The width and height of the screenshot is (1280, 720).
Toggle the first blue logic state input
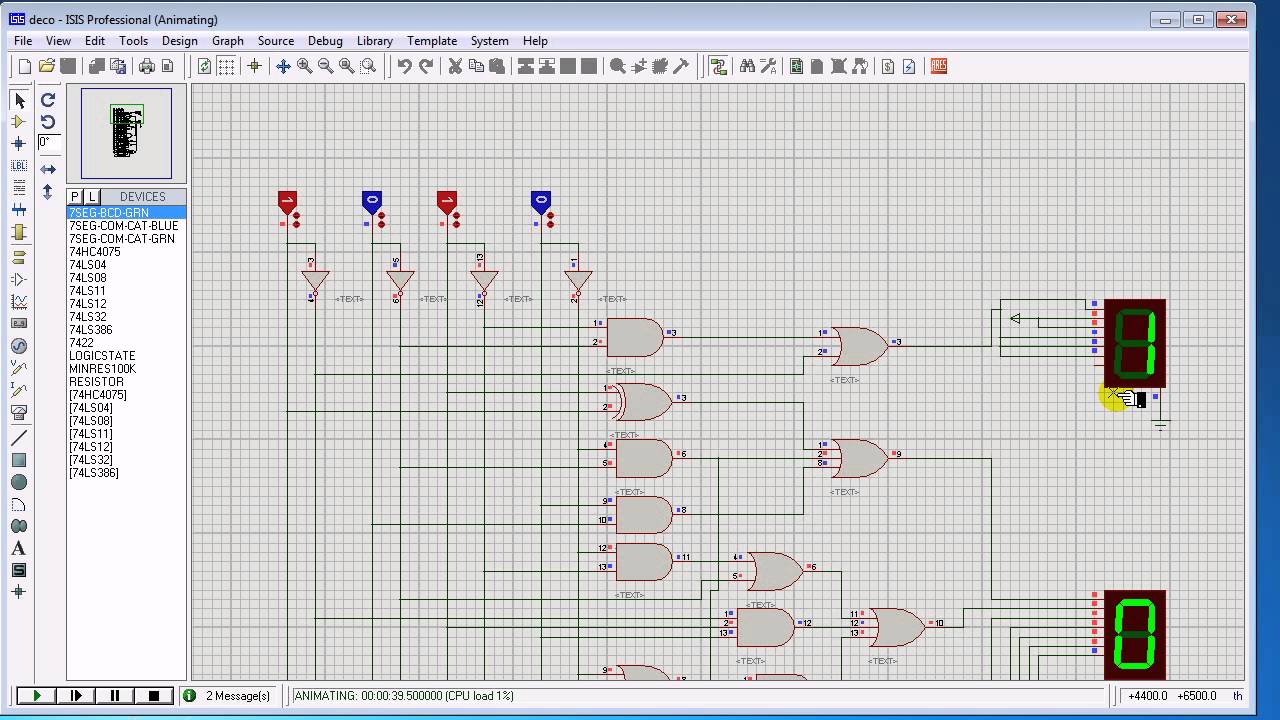click(x=371, y=203)
